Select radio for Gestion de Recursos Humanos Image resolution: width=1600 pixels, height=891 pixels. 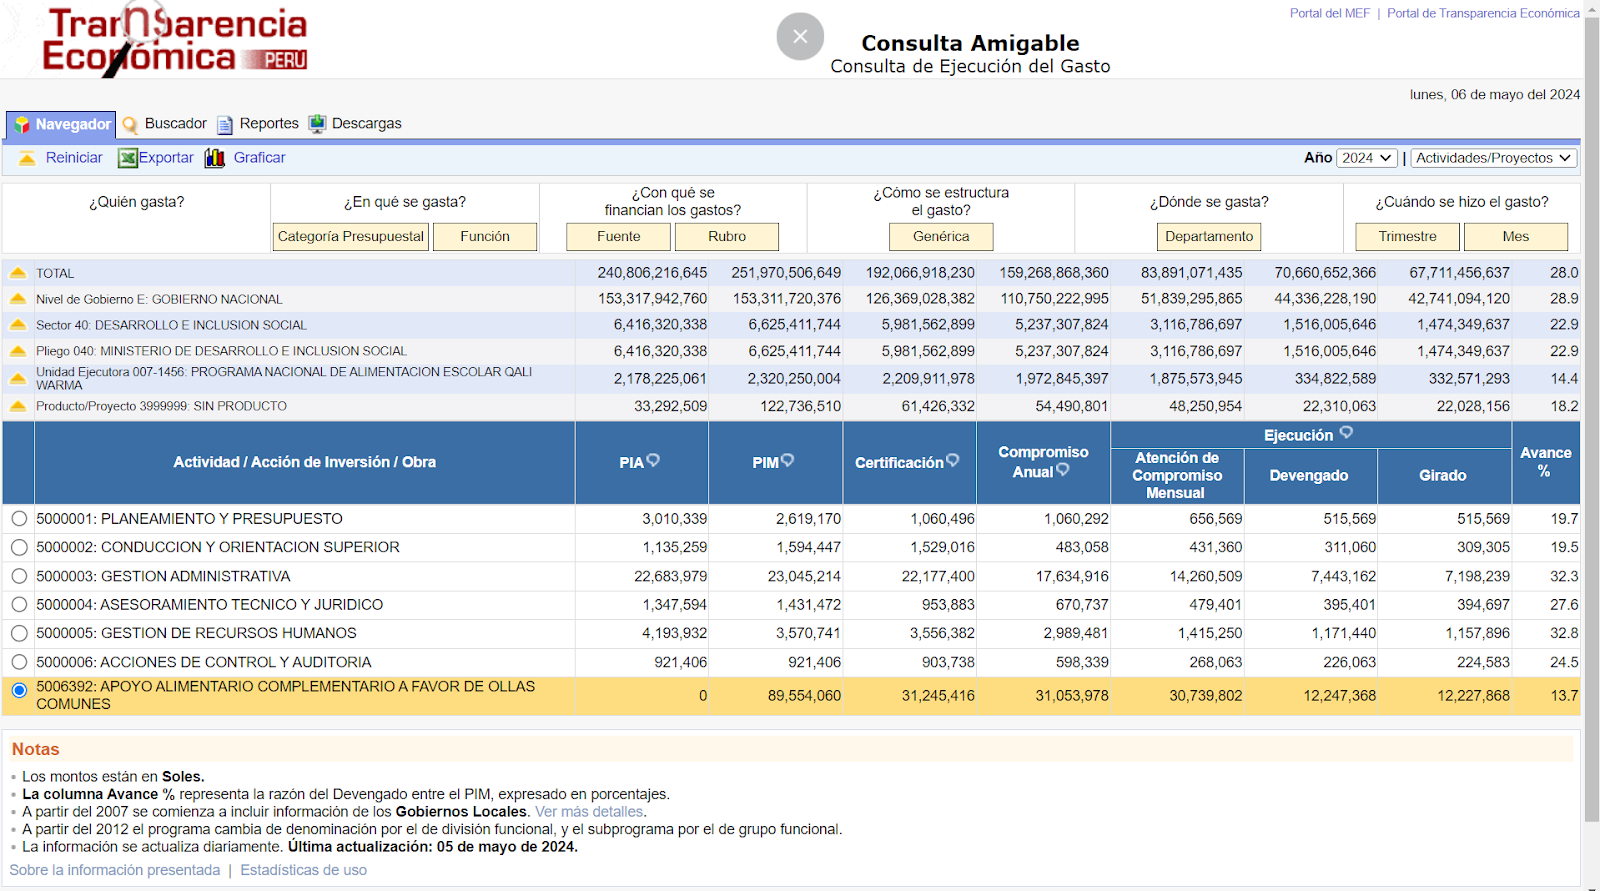click(x=19, y=633)
